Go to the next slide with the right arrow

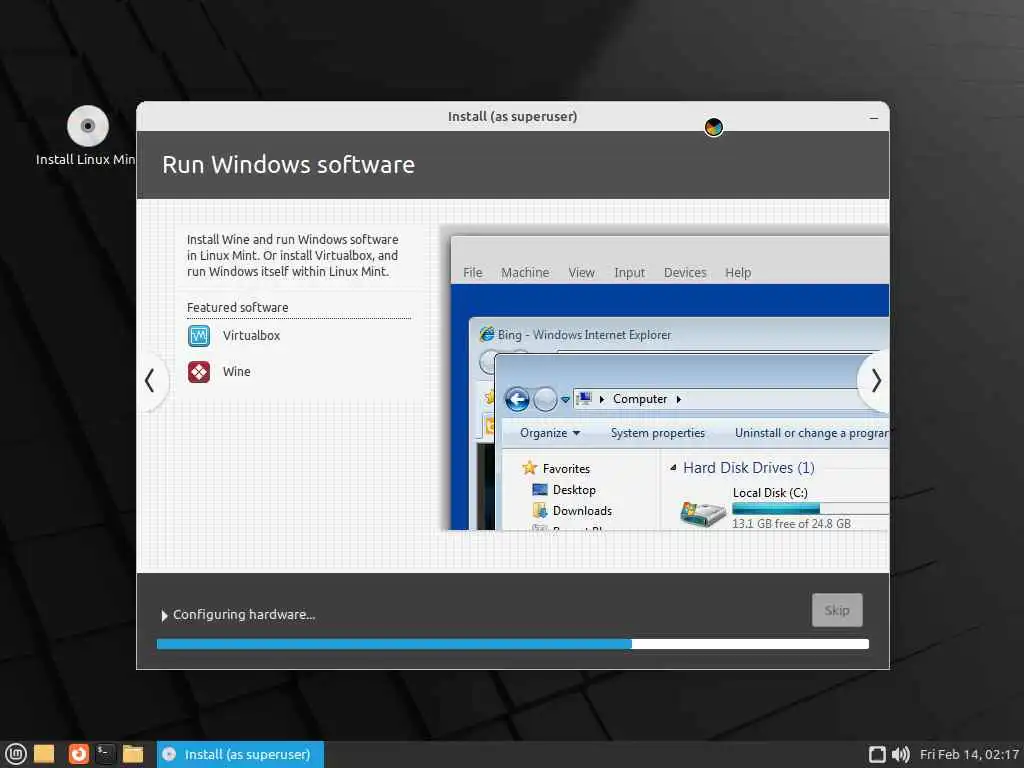pyautogui.click(x=876, y=381)
